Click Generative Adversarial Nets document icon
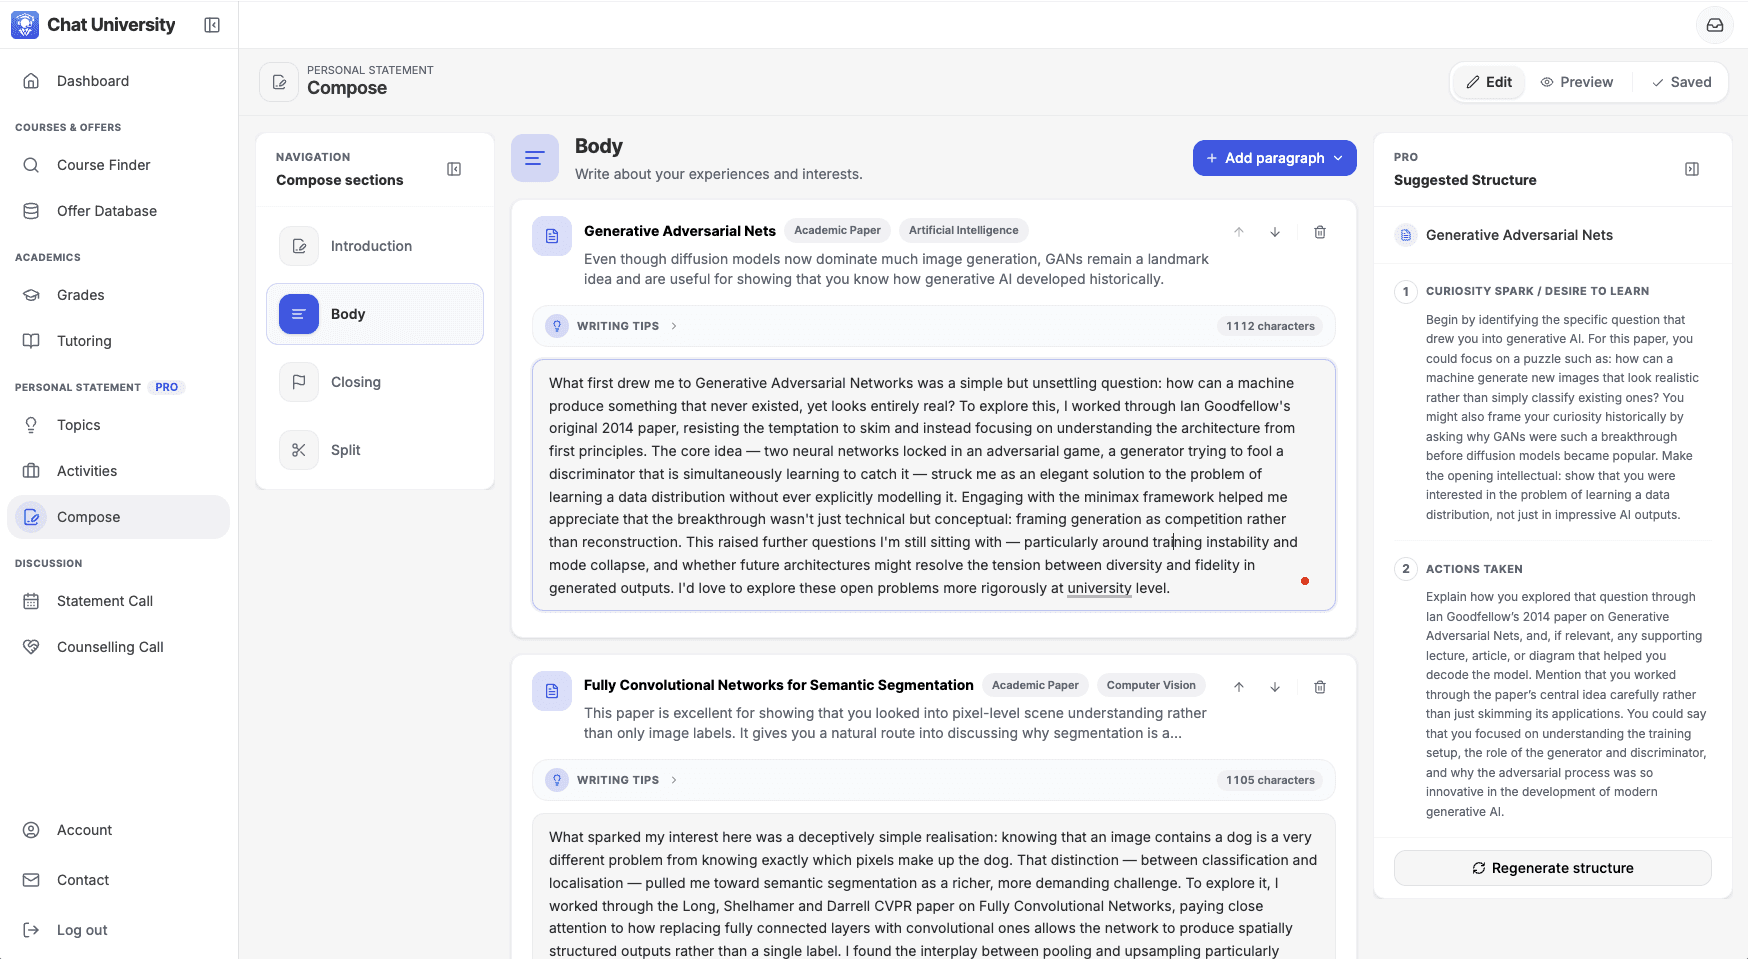The height and width of the screenshot is (959, 1748). click(x=552, y=236)
